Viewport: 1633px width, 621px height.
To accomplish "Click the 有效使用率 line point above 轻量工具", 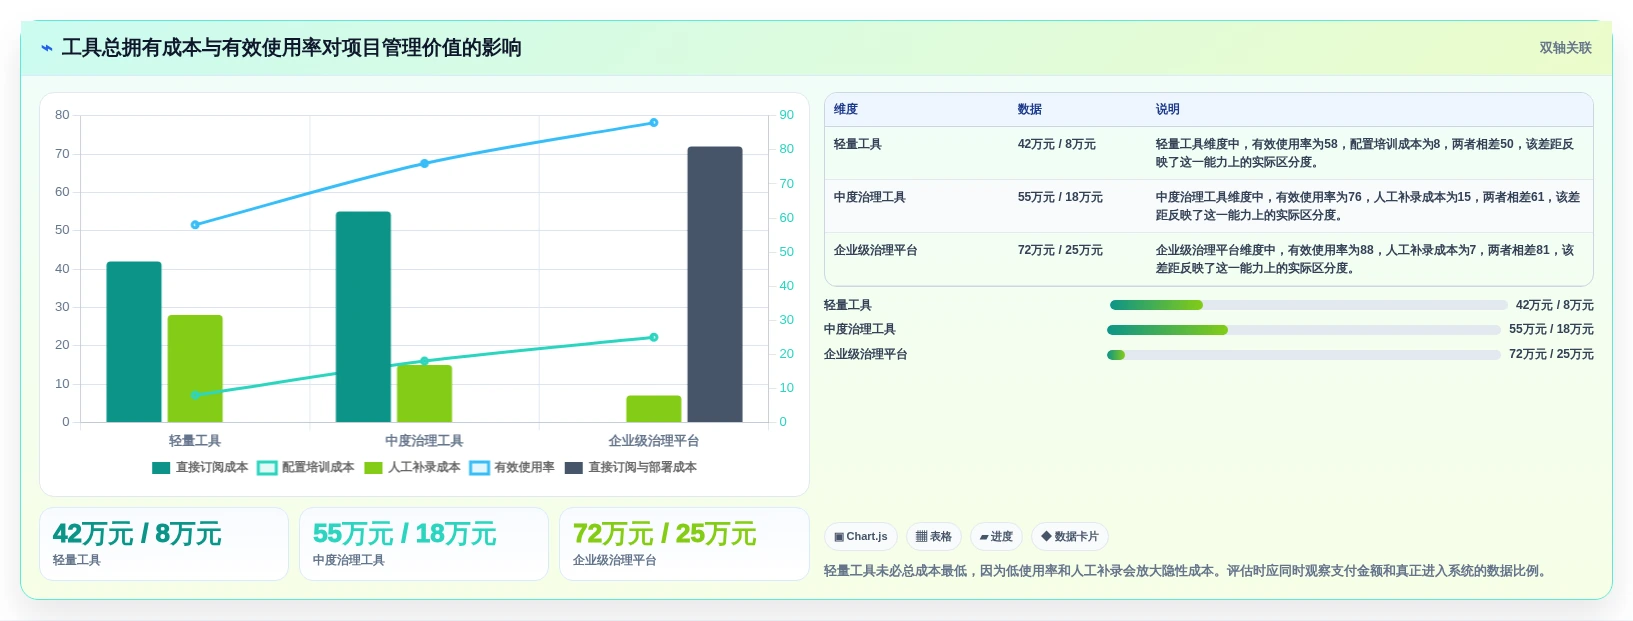I will 195,225.
